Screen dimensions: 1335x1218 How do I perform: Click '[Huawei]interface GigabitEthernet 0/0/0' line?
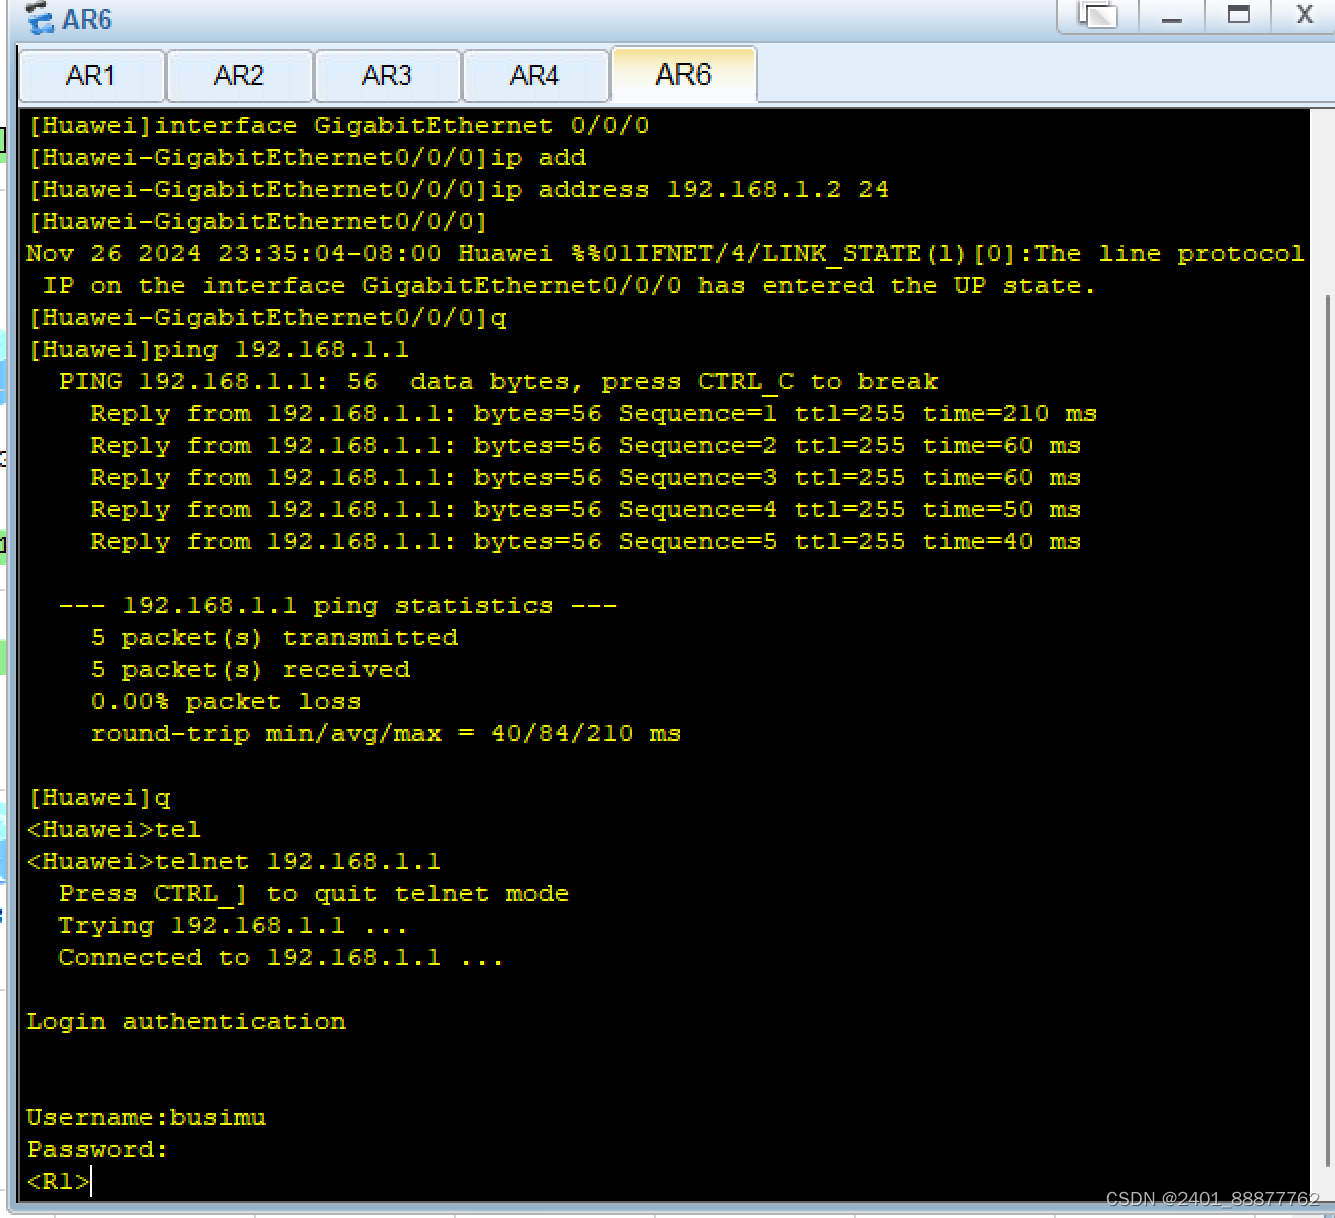[339, 126]
